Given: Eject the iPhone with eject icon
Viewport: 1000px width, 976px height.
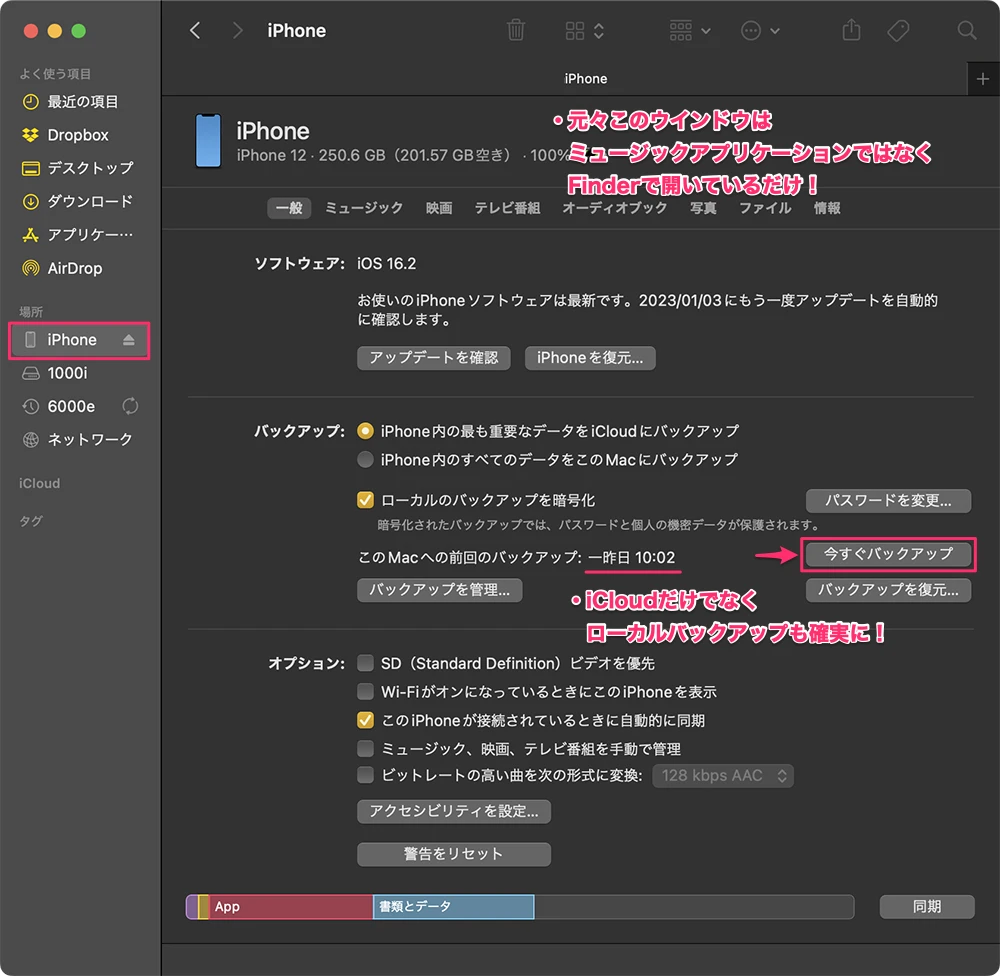Looking at the screenshot, I should click(x=129, y=340).
